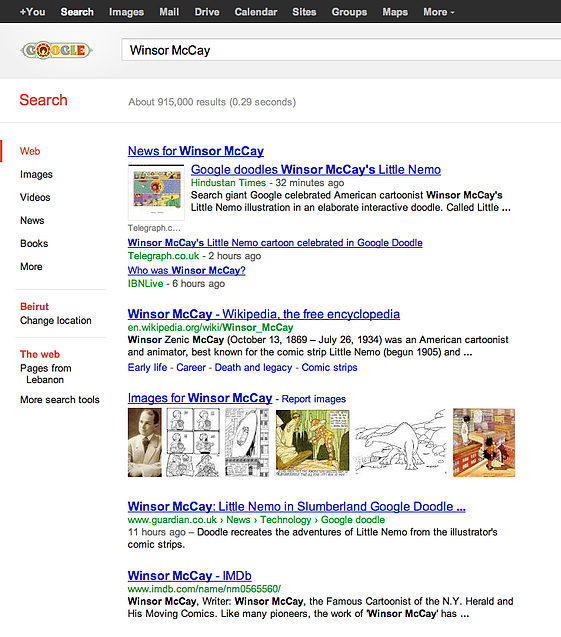Click Telegraph.co.uk source label
The height and width of the screenshot is (637, 561).
[x=163, y=256]
